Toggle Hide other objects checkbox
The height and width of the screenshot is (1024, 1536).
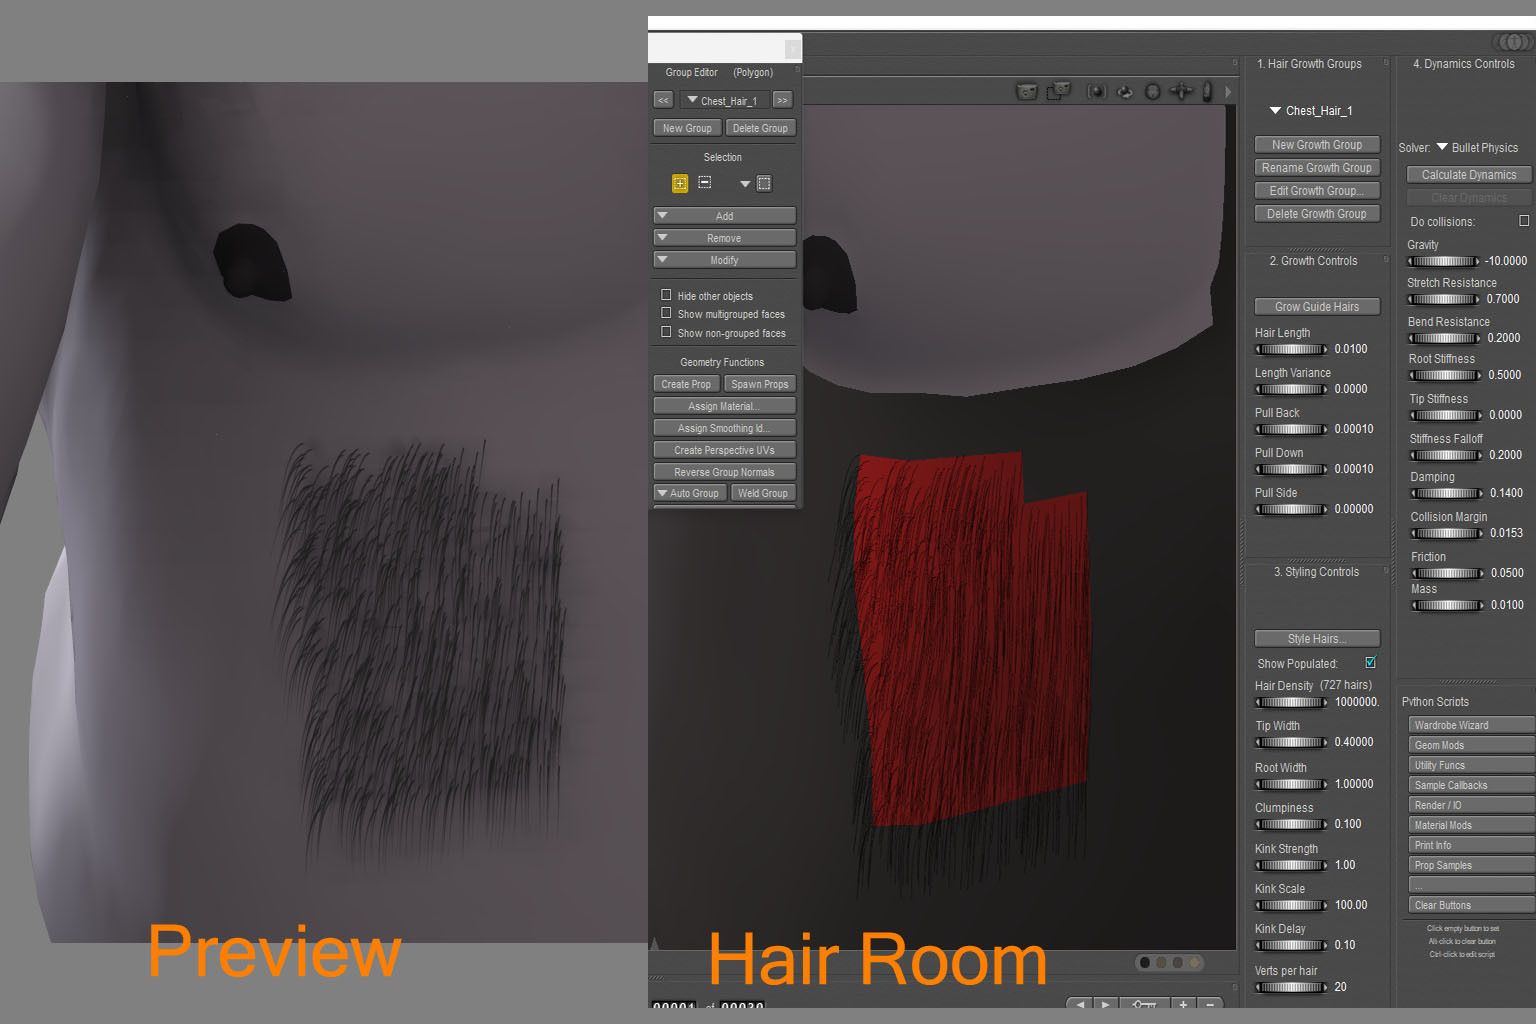[x=666, y=295]
